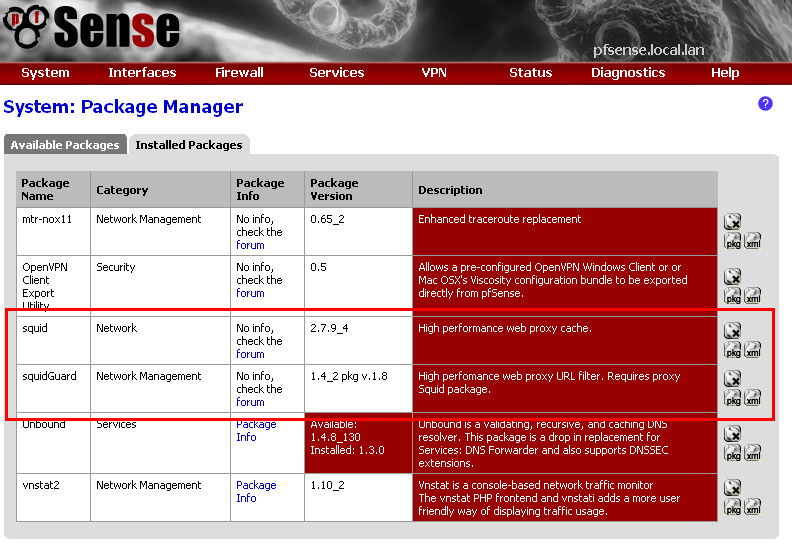Remove the OpenVPN Client Export Utility package
The width and height of the screenshot is (792, 553).
pos(732,276)
